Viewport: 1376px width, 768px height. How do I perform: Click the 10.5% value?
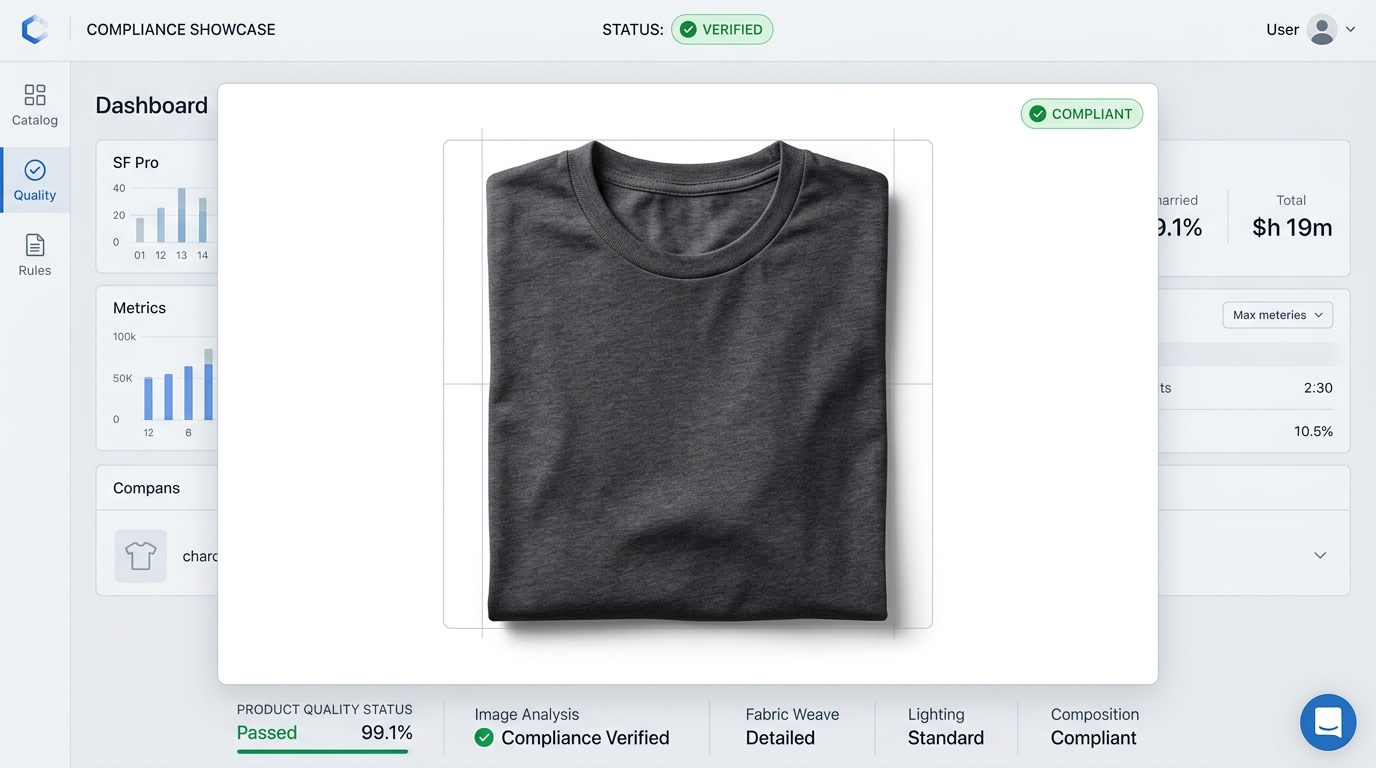(x=1313, y=431)
